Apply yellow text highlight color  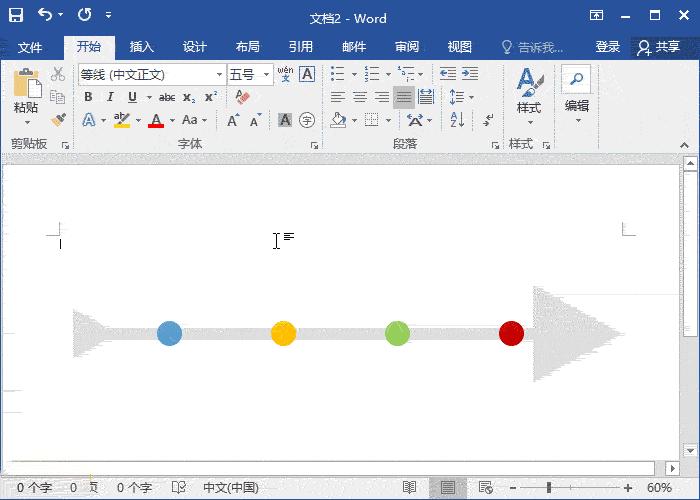pos(122,120)
